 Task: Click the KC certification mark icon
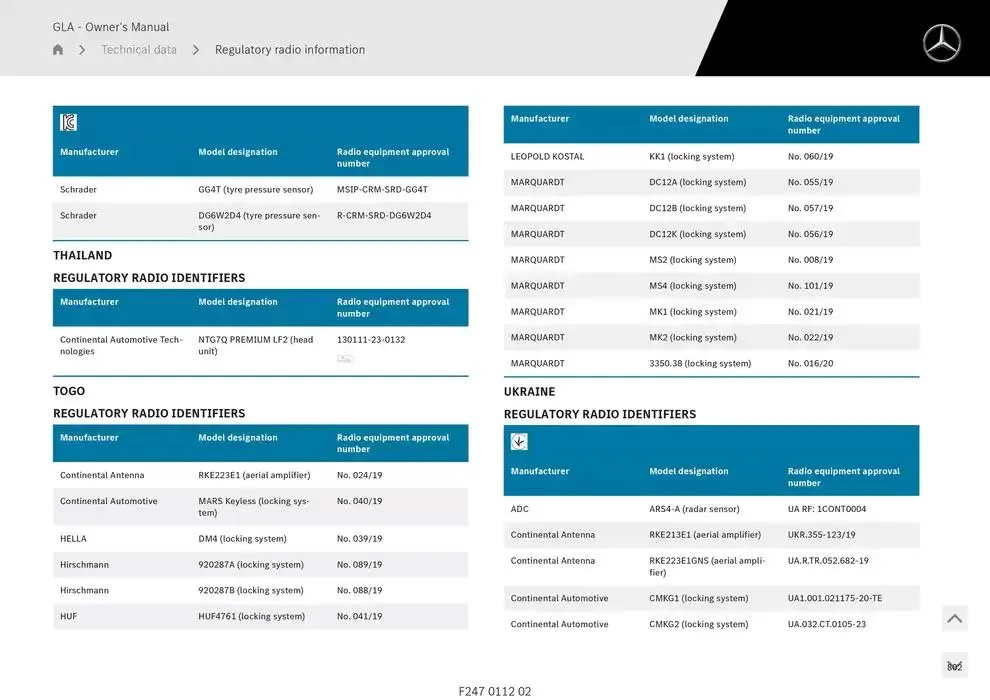click(69, 122)
